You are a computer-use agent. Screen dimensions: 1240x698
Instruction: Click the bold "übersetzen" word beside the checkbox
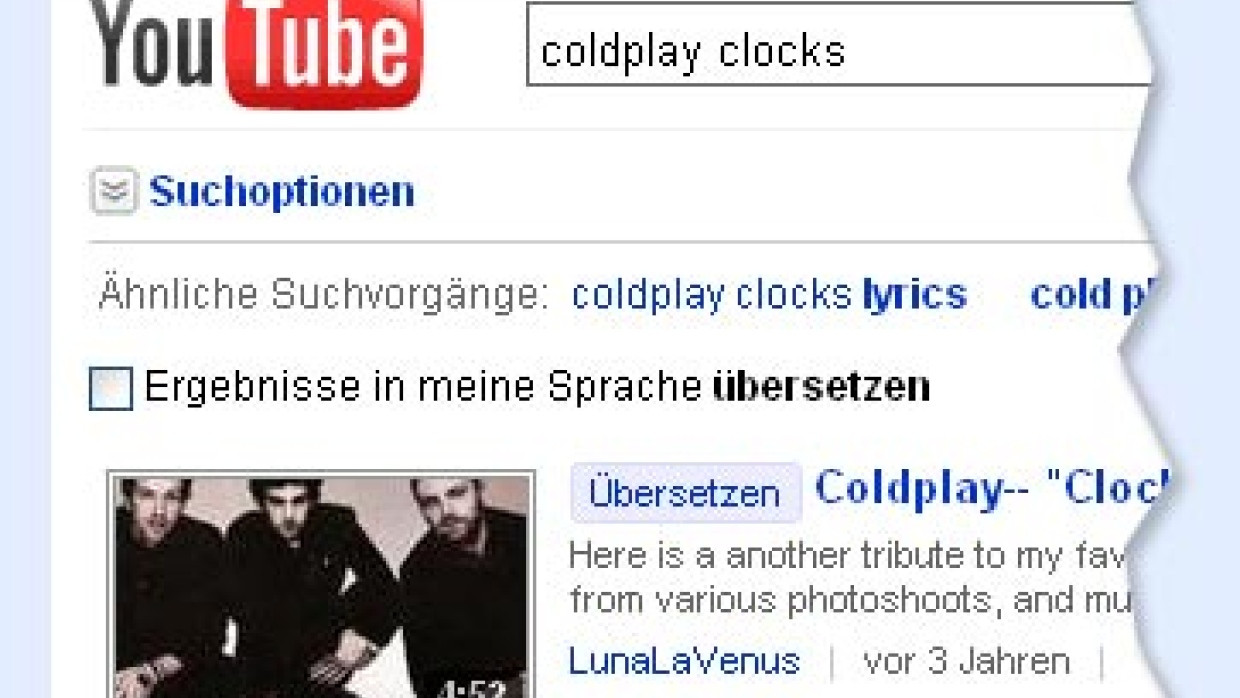click(821, 387)
